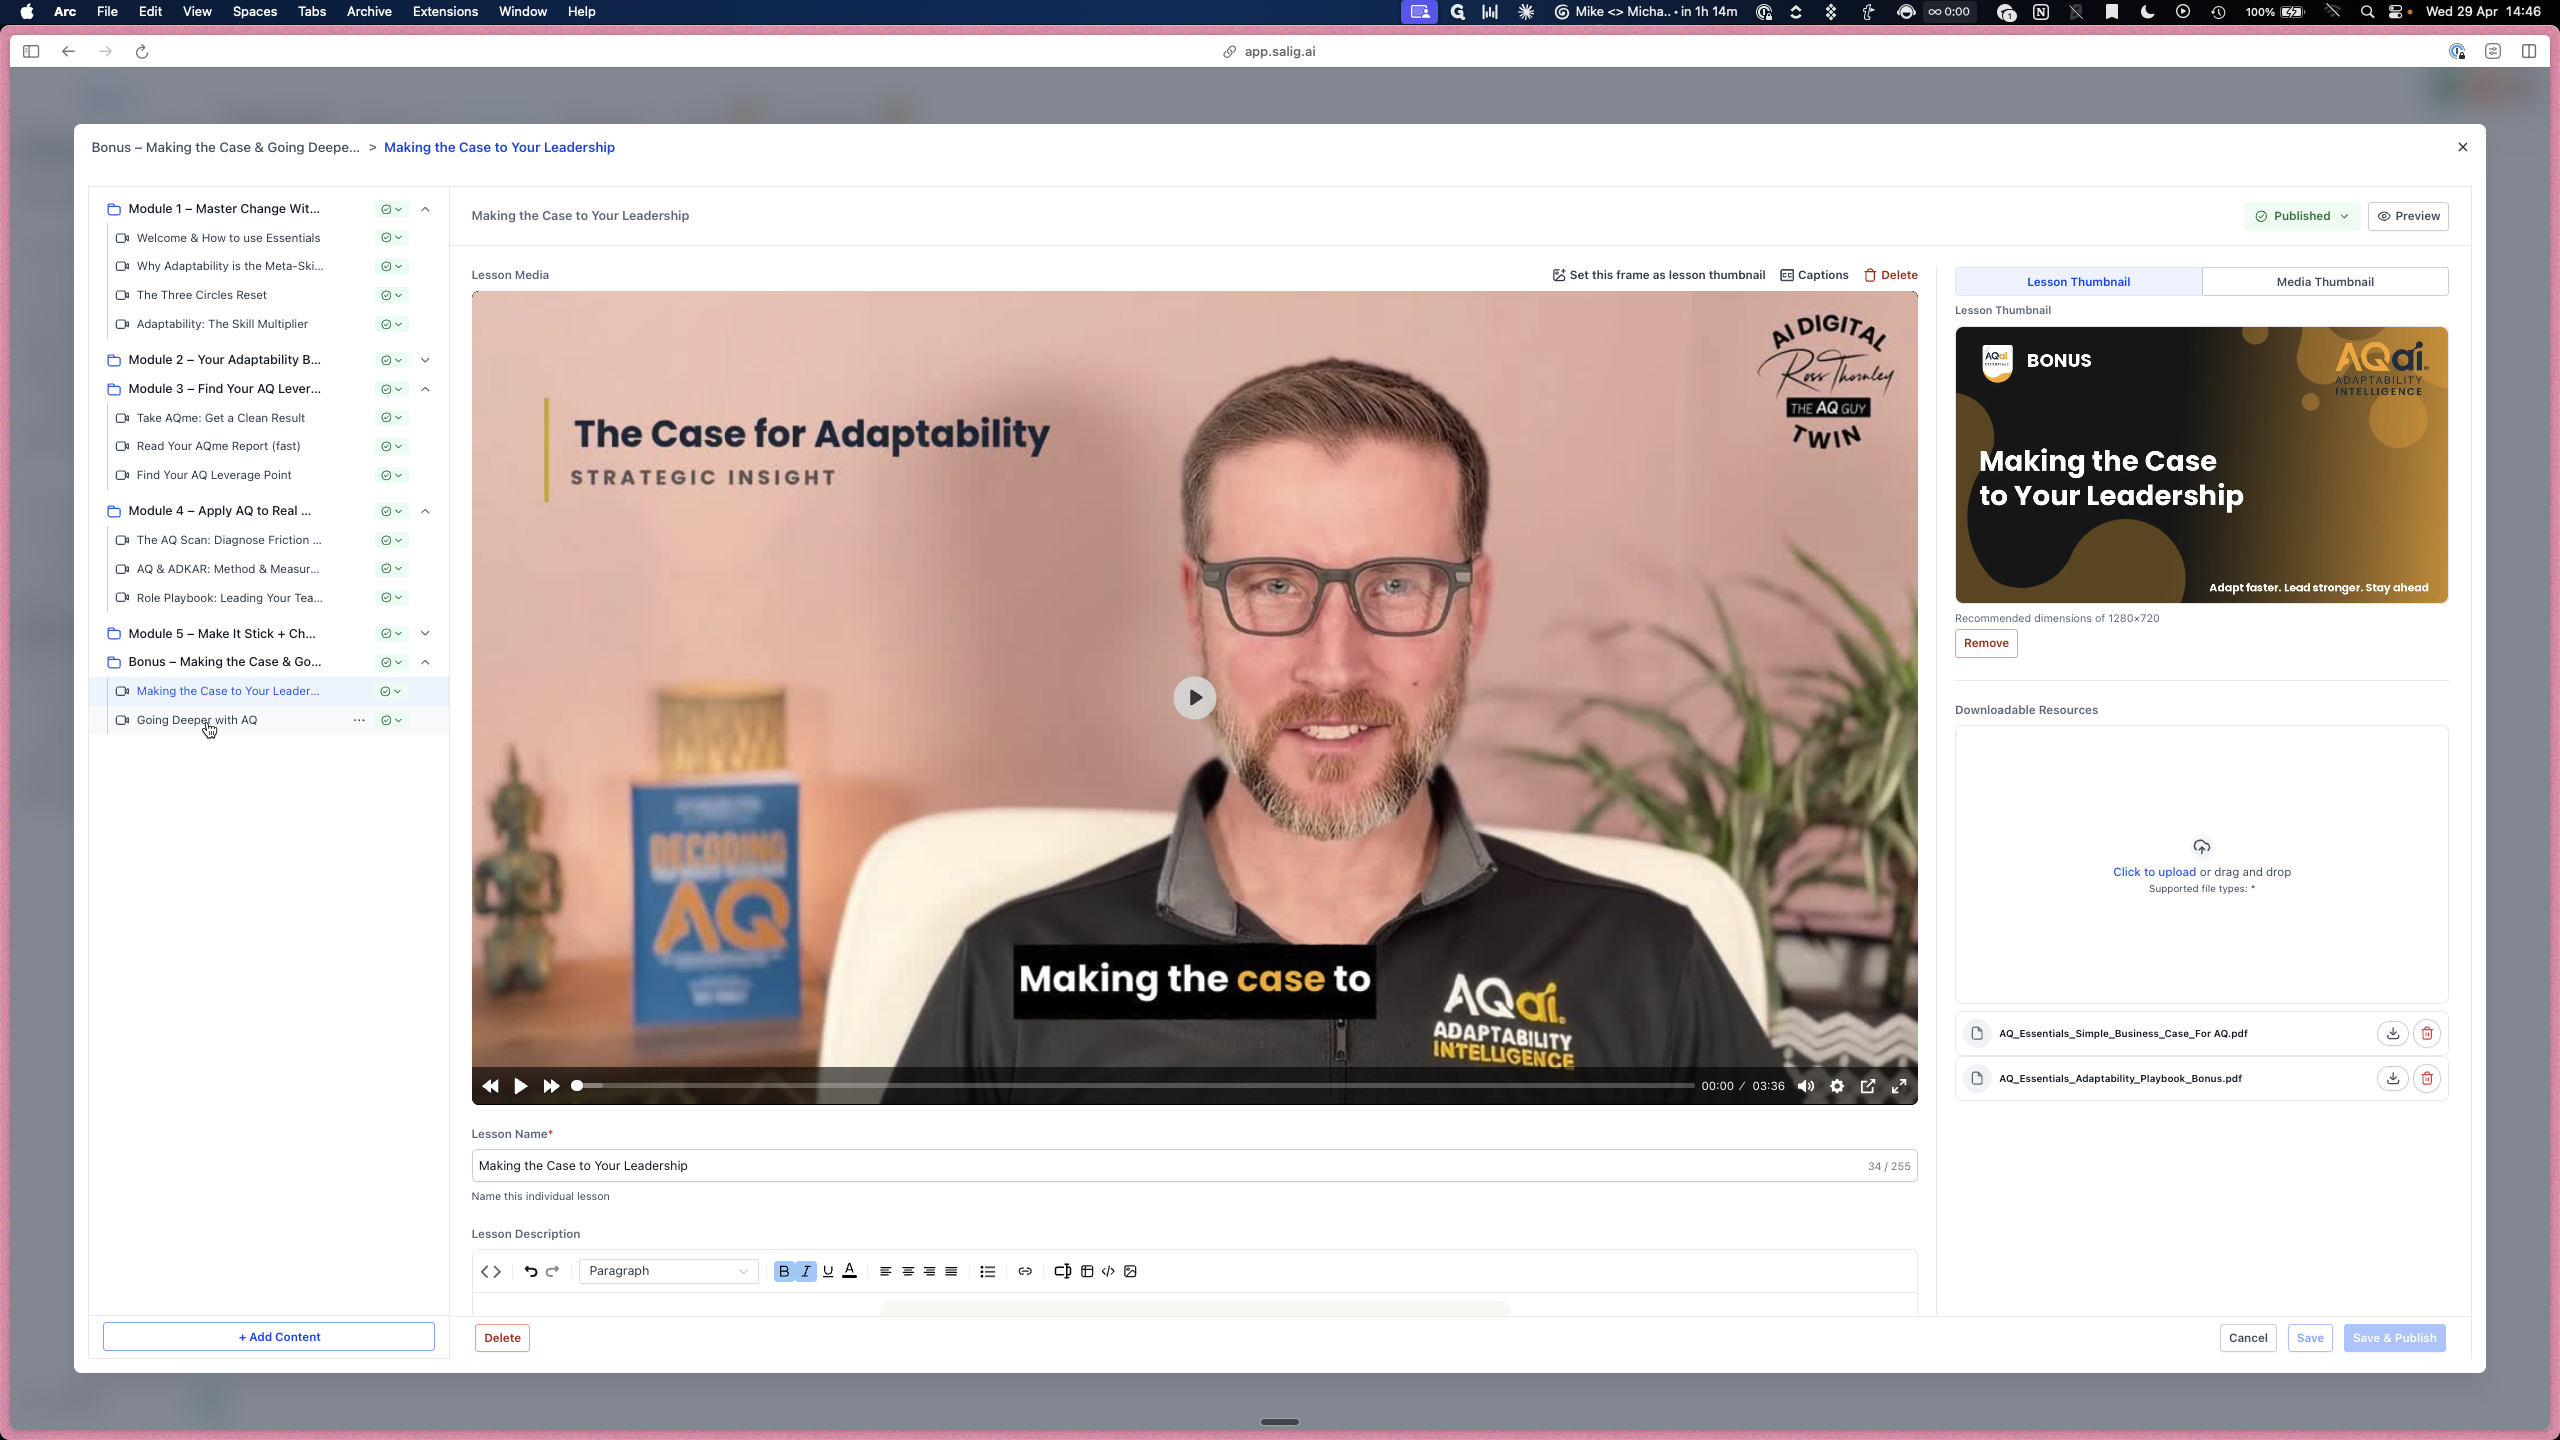The image size is (2560, 1440).
Task: Fast-forward the lesson video
Action: click(551, 1086)
